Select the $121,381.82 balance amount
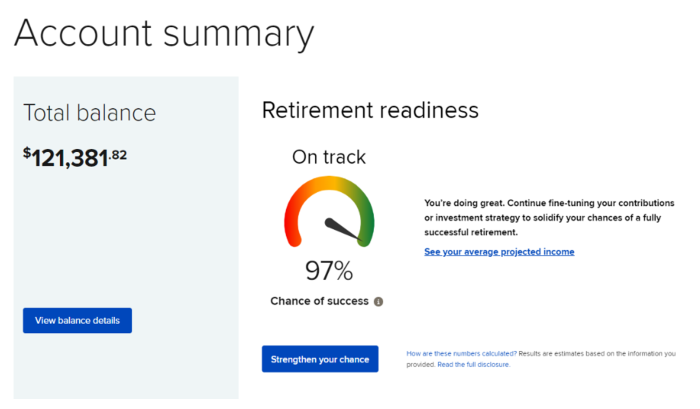 tap(76, 157)
